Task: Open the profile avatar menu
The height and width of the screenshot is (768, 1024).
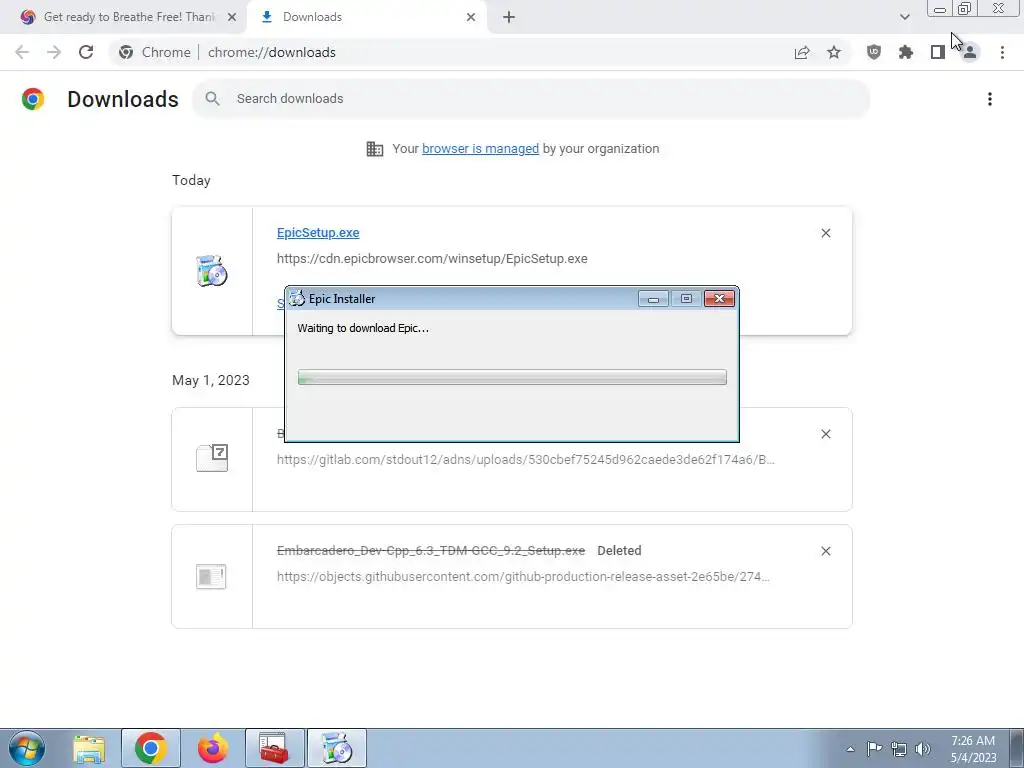Action: click(970, 52)
